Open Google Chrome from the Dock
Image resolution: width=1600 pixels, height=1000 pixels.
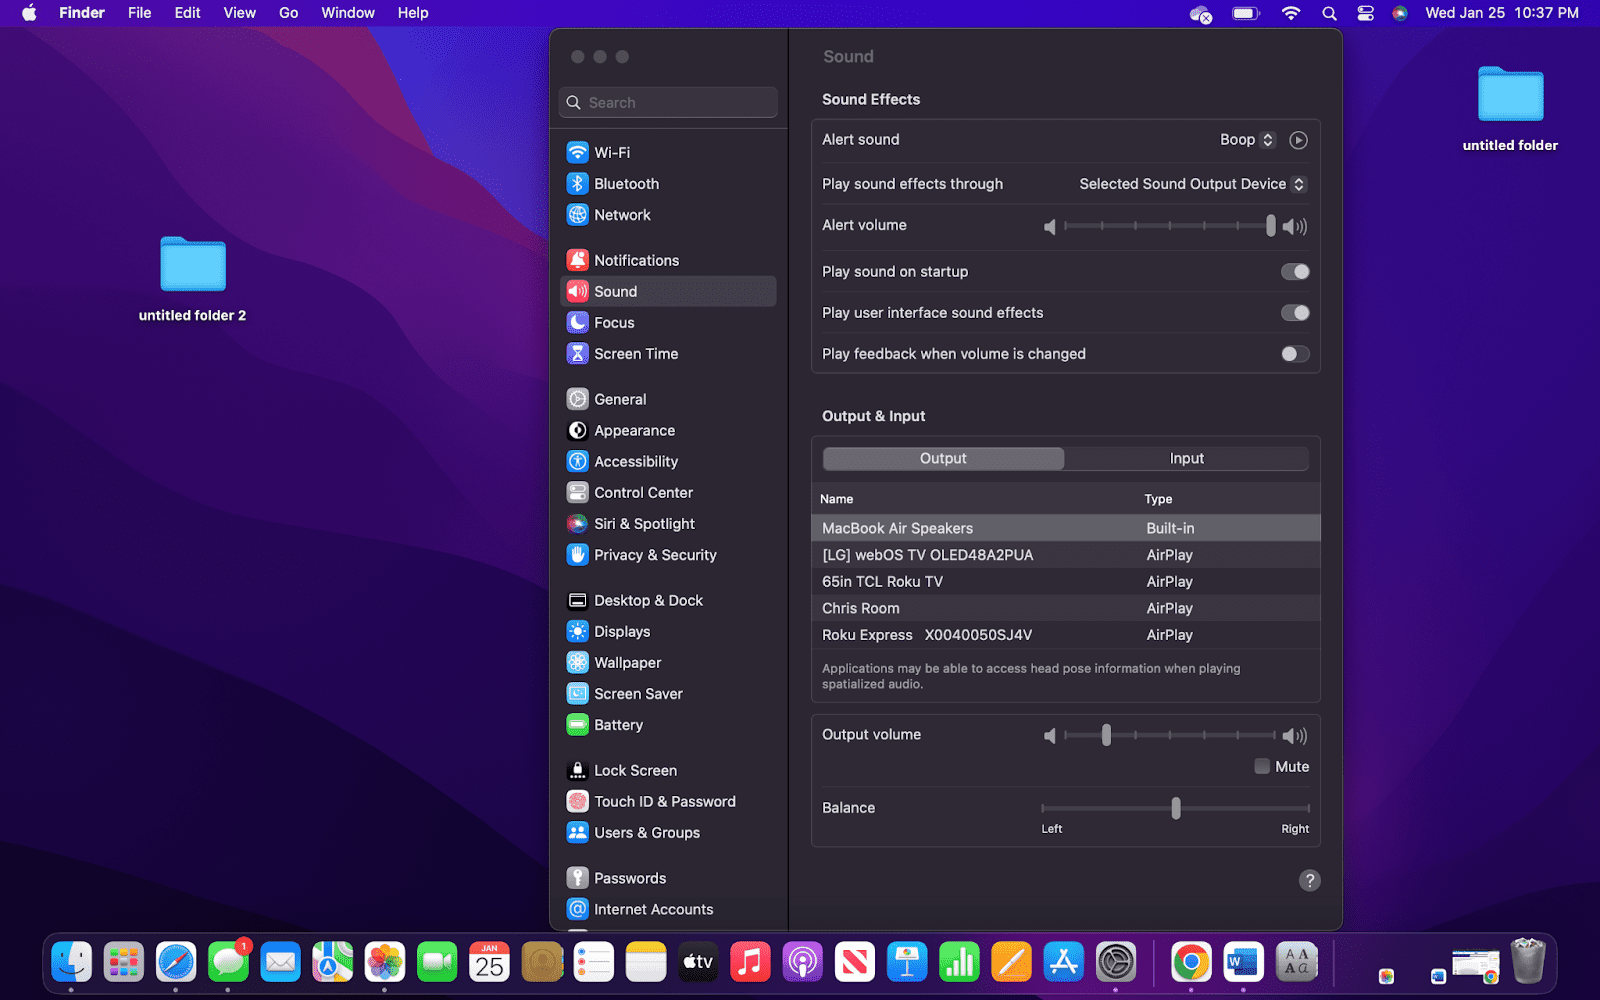(x=1191, y=962)
